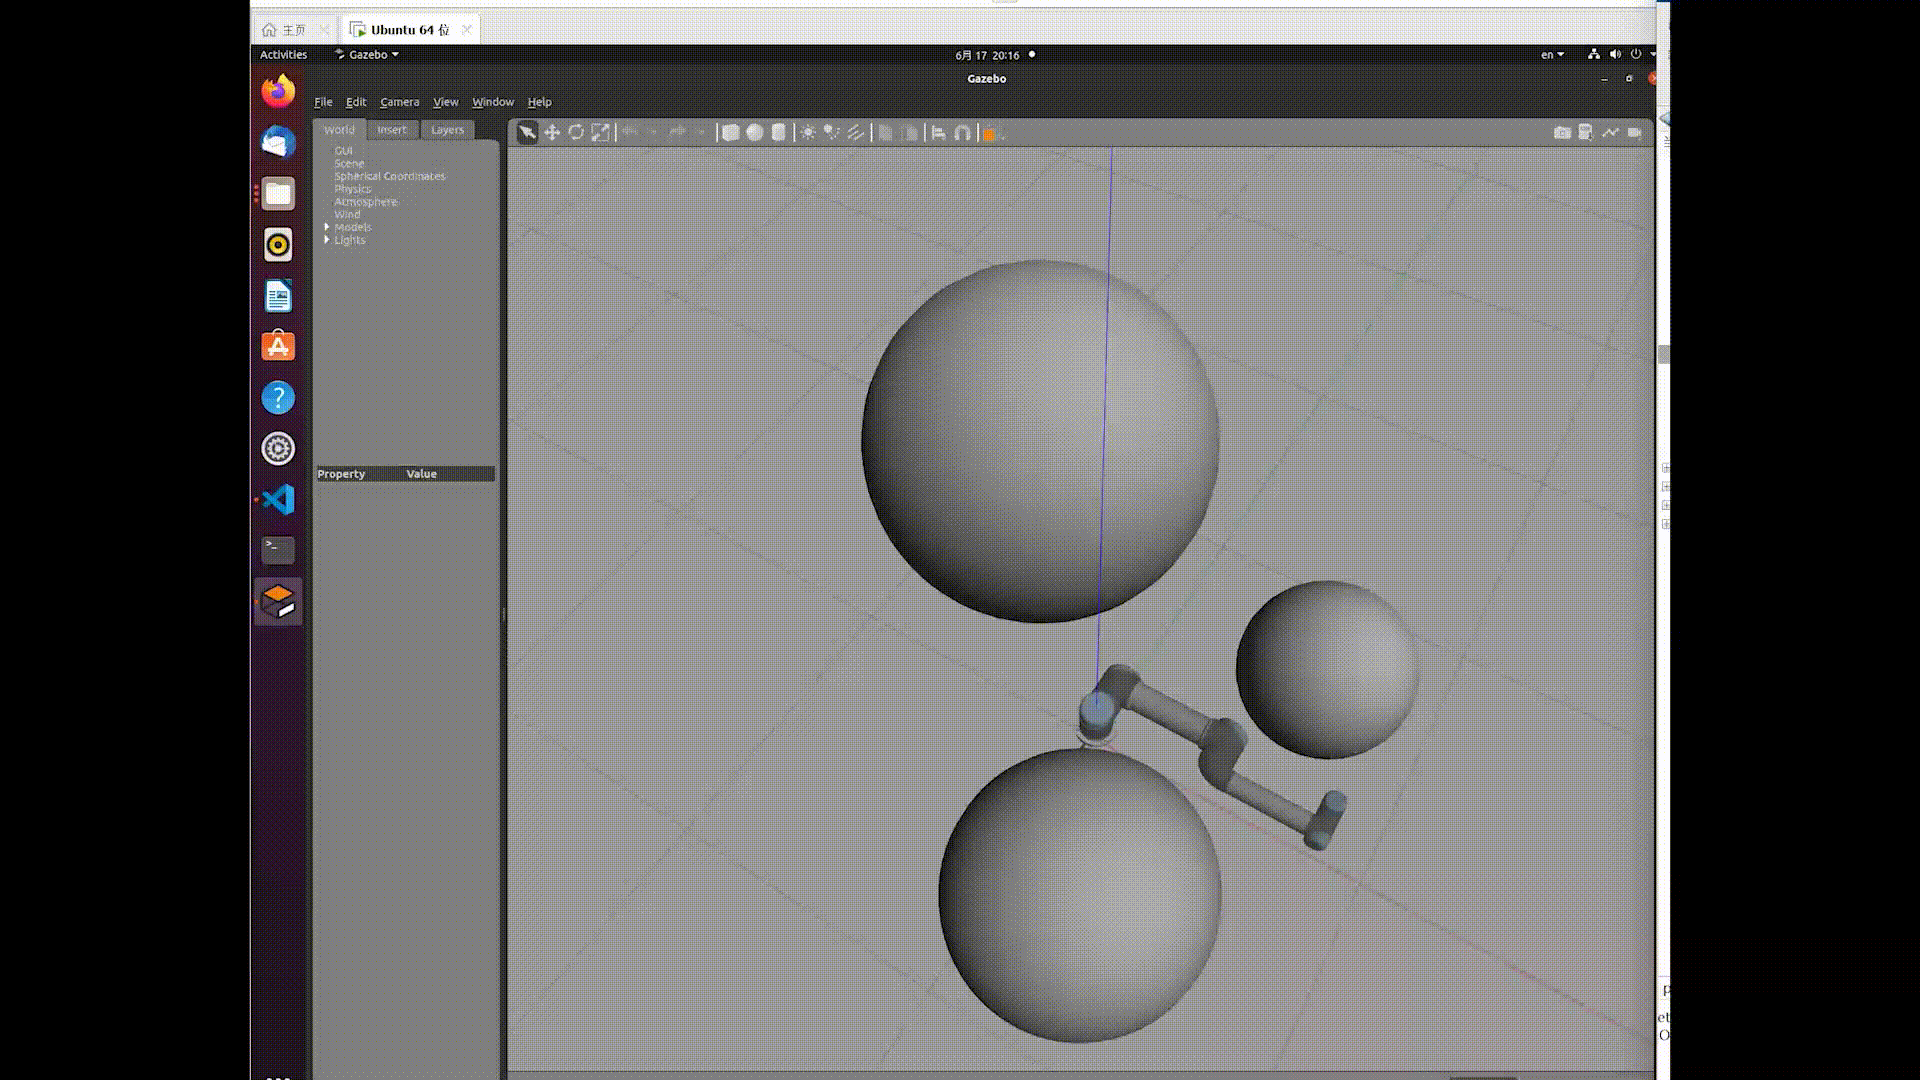The height and width of the screenshot is (1080, 1920).
Task: Expand the Models tree node
Action: [x=327, y=227]
